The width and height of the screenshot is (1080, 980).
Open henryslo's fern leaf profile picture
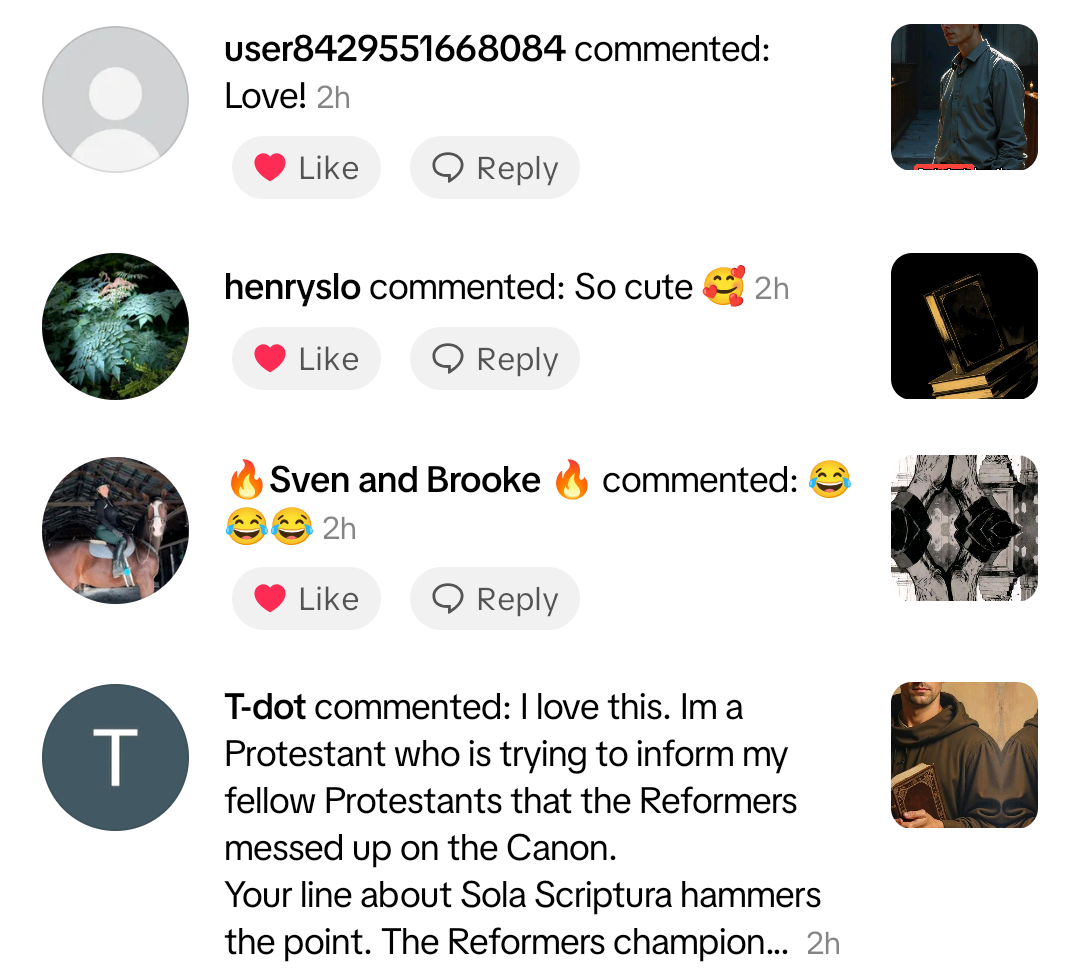116,326
